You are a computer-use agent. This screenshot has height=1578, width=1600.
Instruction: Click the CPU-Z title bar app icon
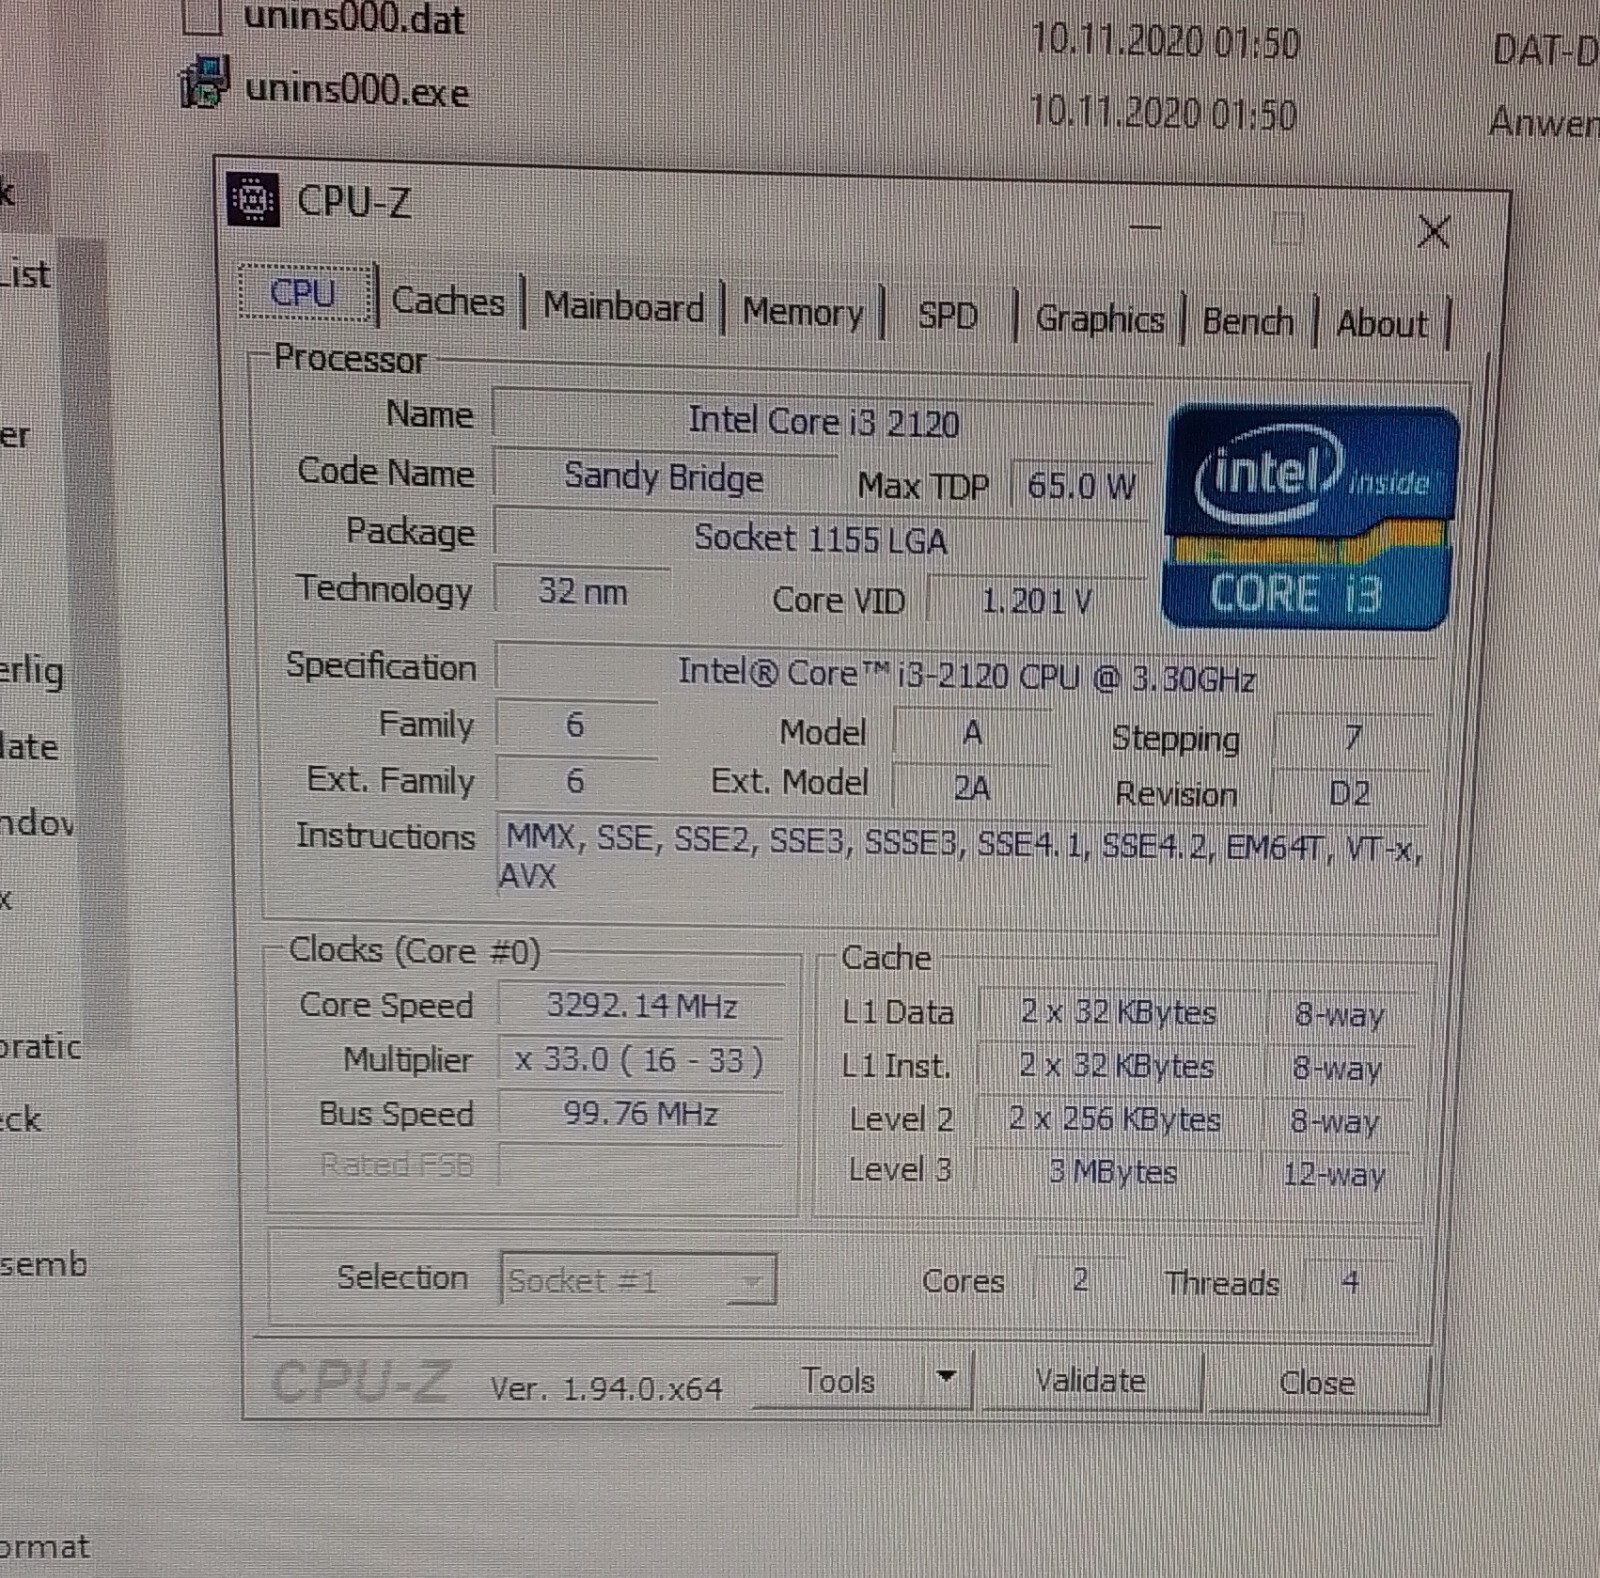253,200
